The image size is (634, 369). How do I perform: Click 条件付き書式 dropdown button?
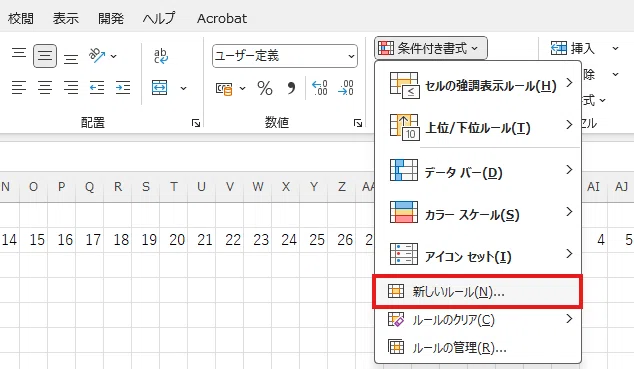tap(431, 48)
